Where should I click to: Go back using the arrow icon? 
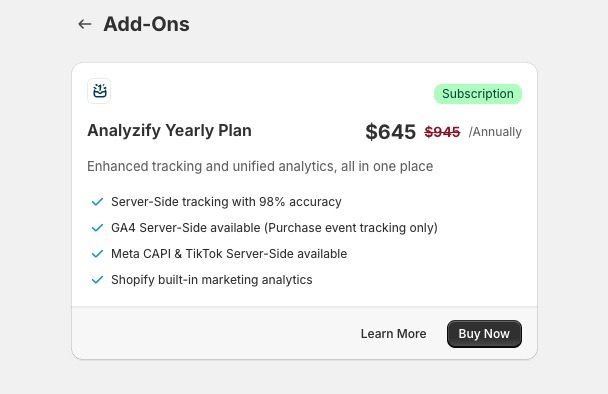85,24
